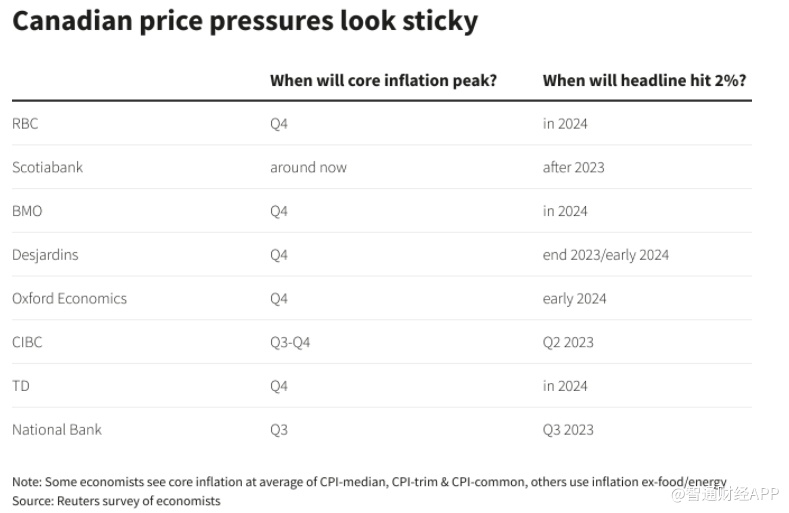The height and width of the screenshot is (513, 789).
Task: Click Desjardins' 'end 2023/early 2024' cell
Action: 606,255
